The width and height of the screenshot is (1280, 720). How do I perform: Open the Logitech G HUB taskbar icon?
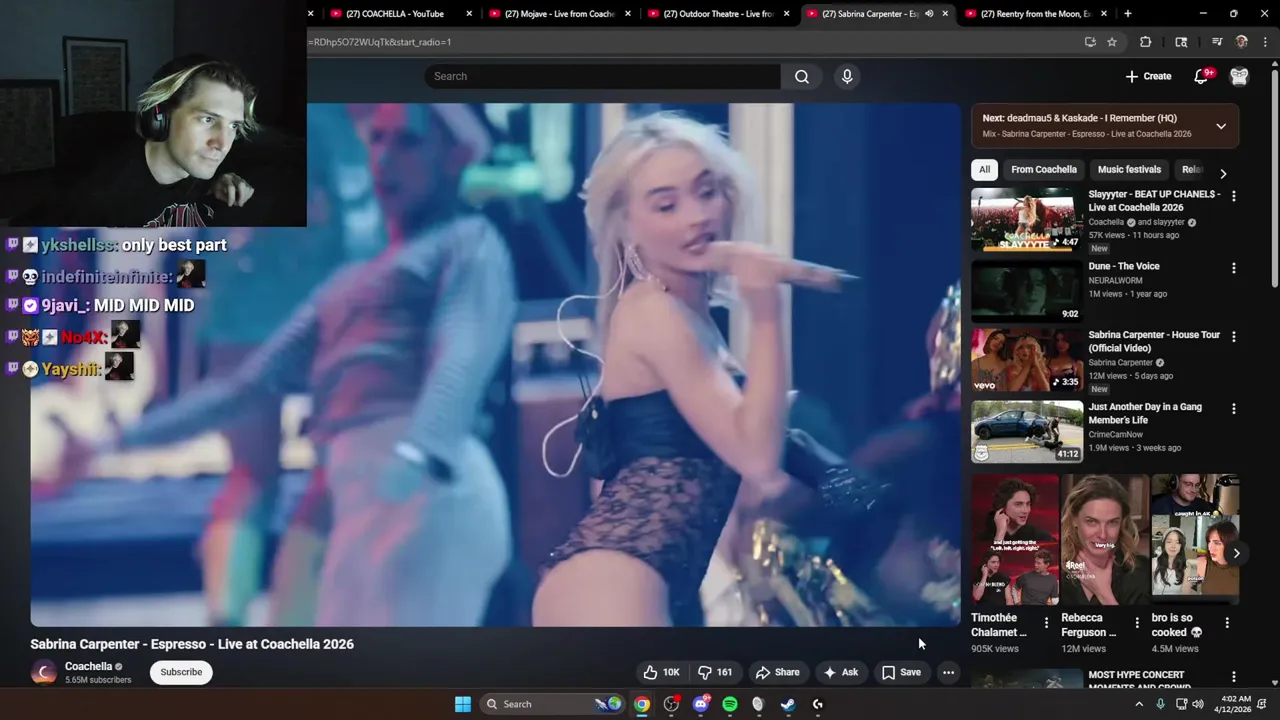817,704
